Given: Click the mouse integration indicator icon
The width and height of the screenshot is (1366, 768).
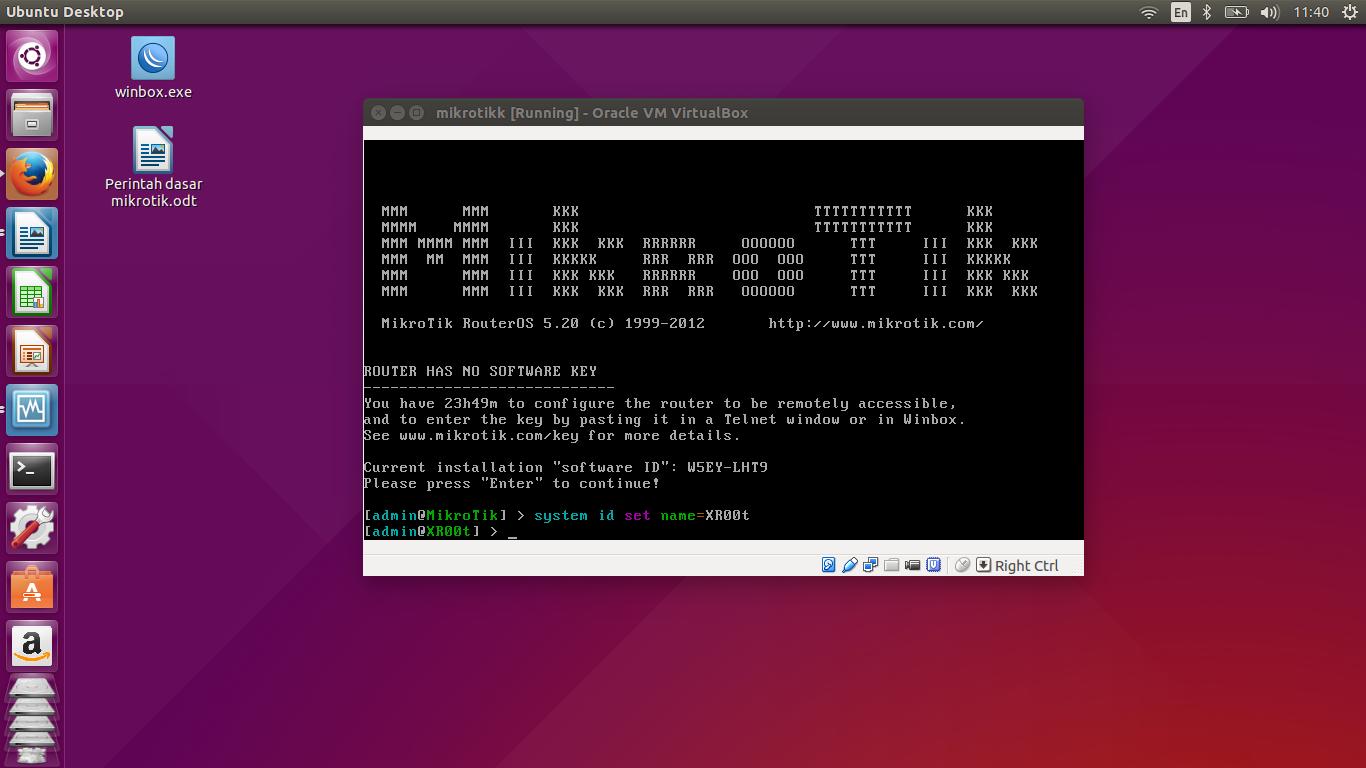Looking at the screenshot, I should [x=962, y=565].
